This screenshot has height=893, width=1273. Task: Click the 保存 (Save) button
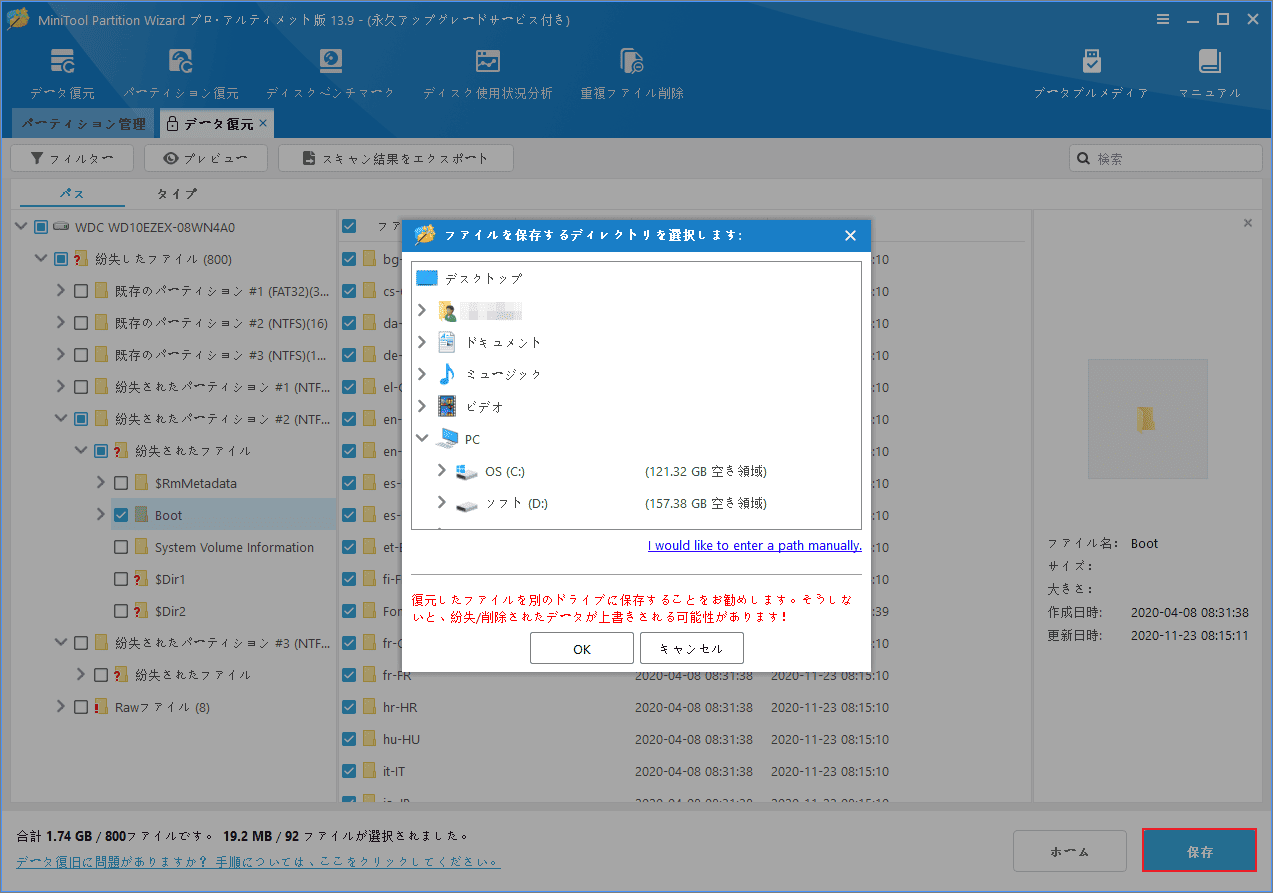click(x=1199, y=852)
